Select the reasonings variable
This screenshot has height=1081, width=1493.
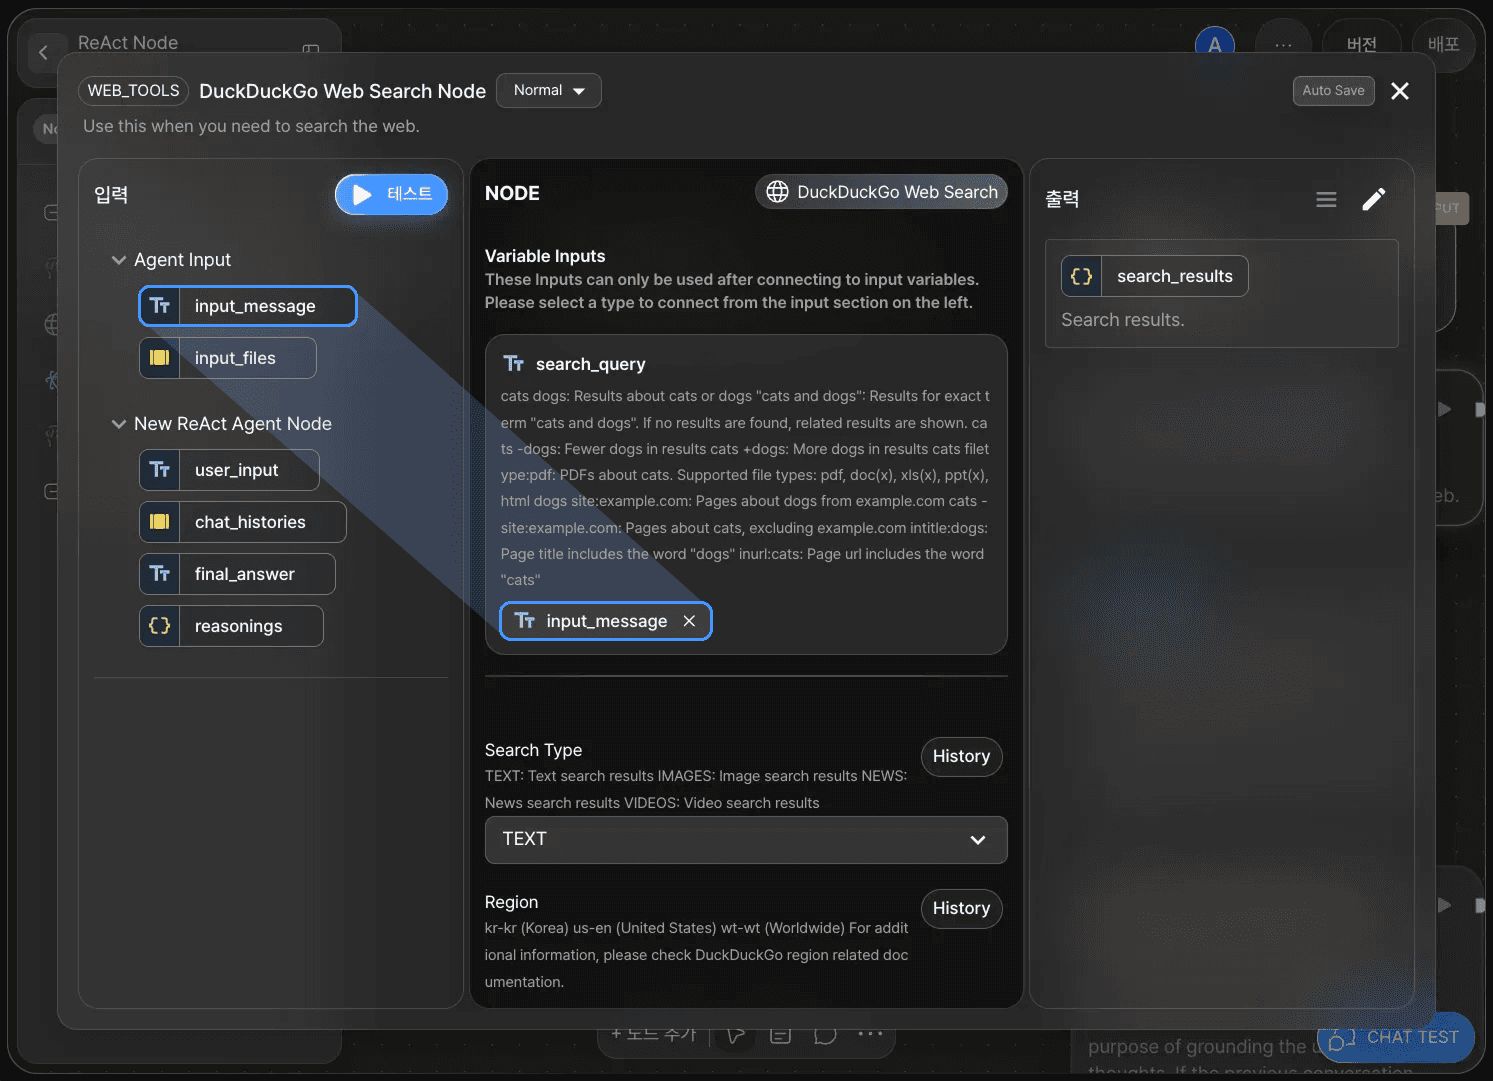tap(231, 626)
